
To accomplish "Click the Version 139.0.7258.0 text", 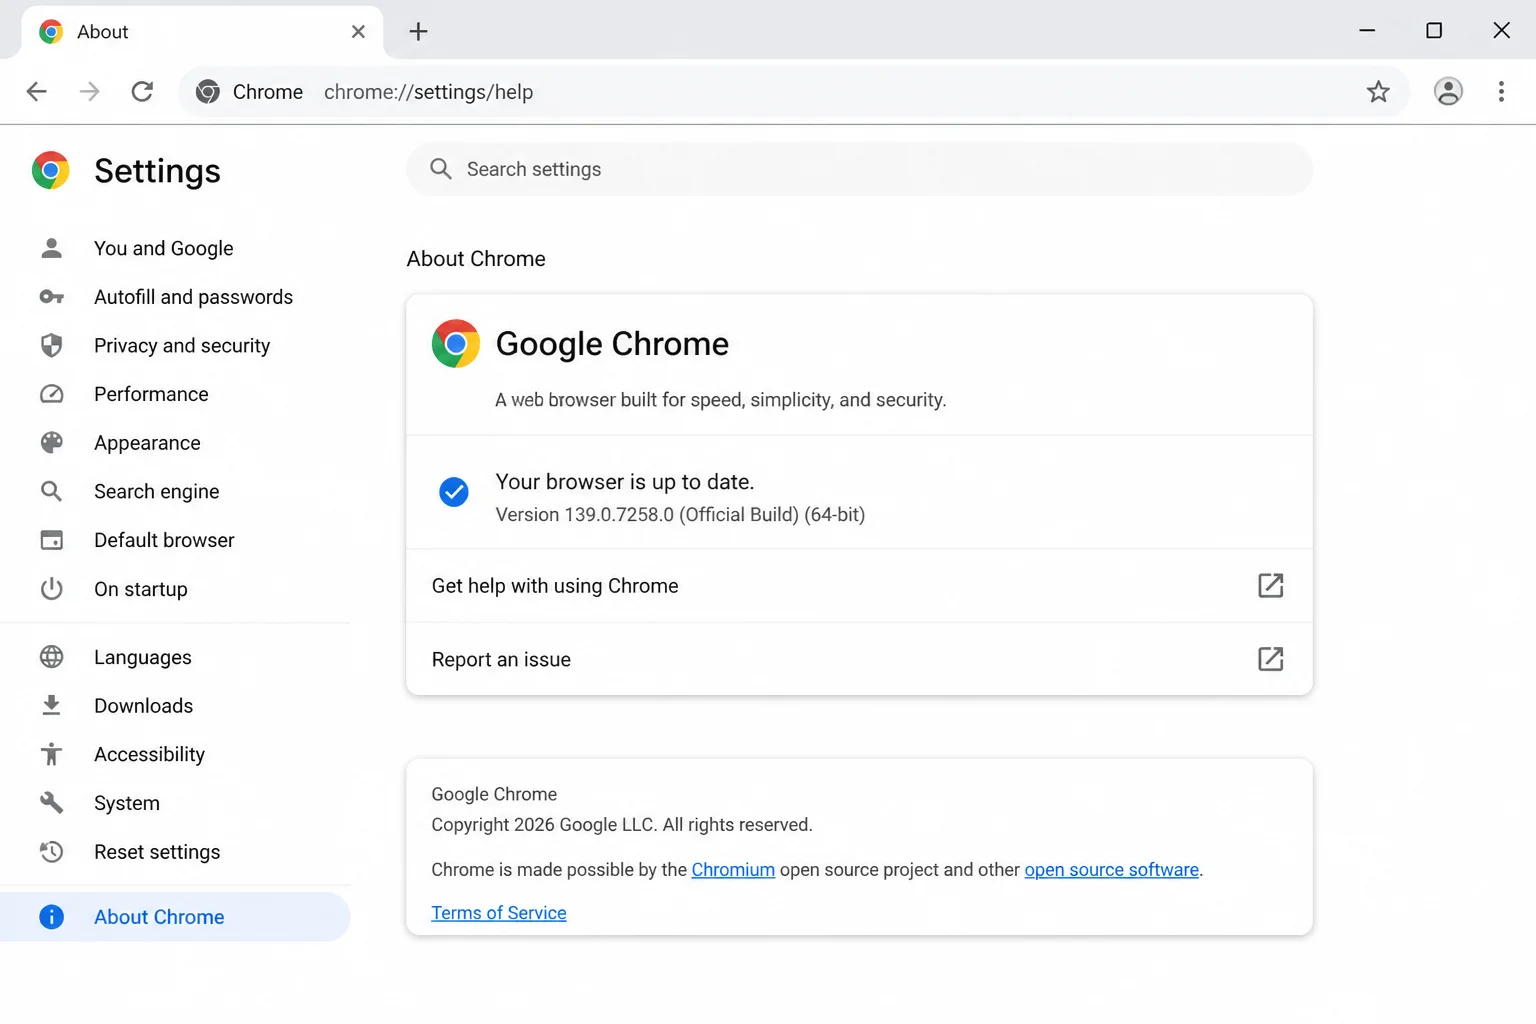I will [680, 515].
